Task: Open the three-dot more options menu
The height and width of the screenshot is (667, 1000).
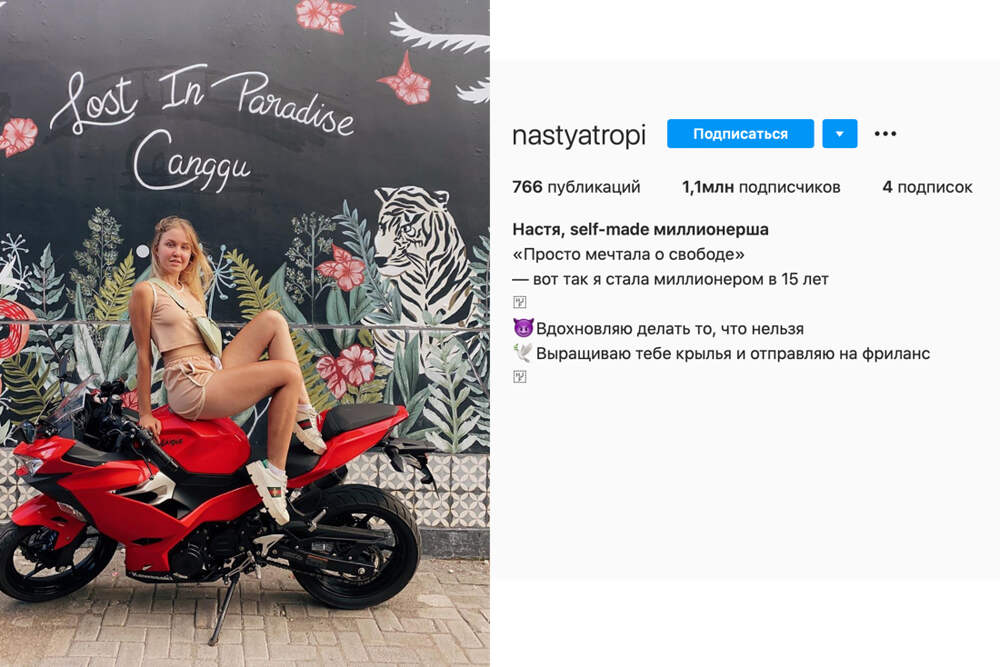Action: coord(885,134)
